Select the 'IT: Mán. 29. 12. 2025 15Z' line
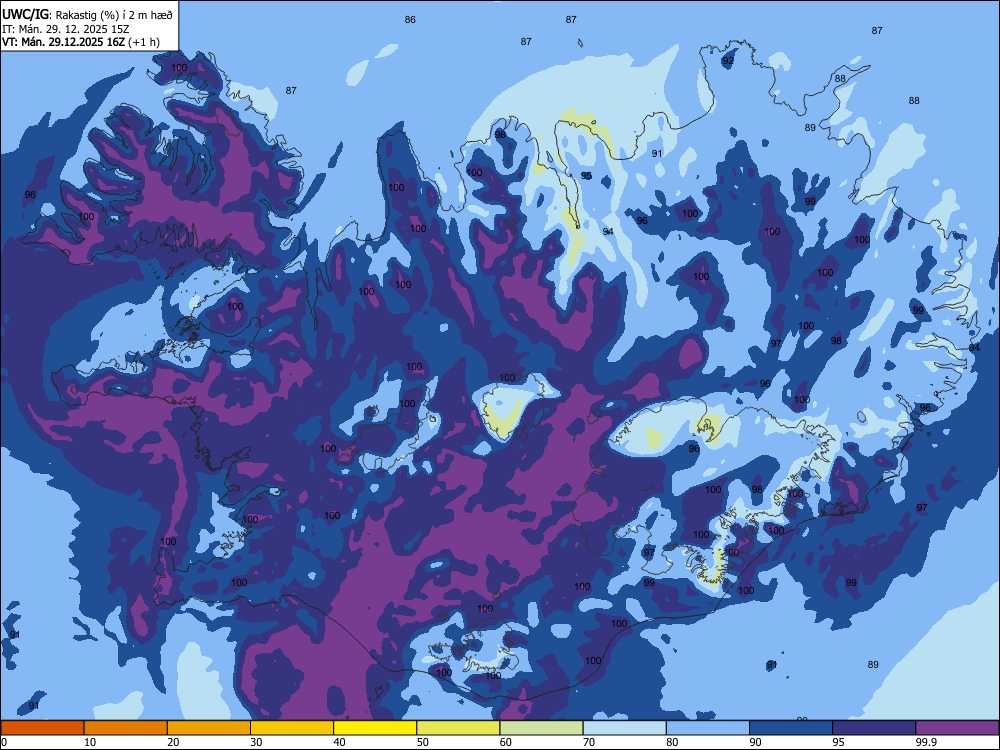This screenshot has width=1000, height=750. coord(65,29)
